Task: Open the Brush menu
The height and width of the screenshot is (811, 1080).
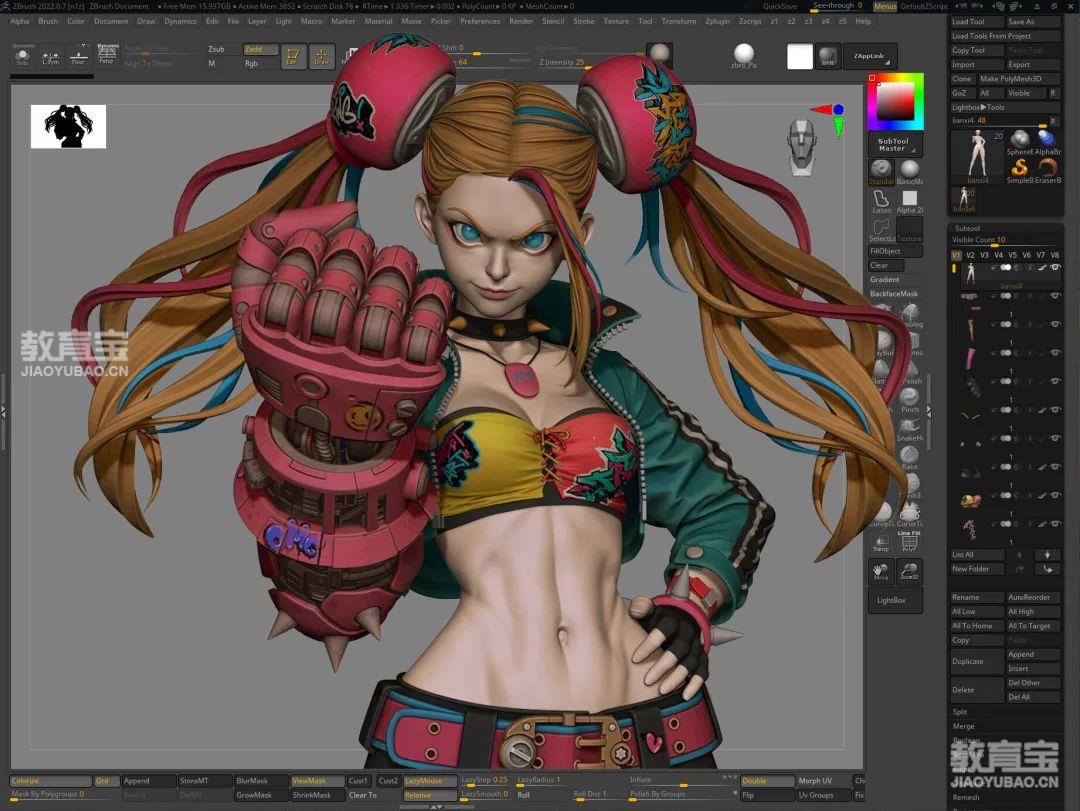Action: [x=48, y=21]
